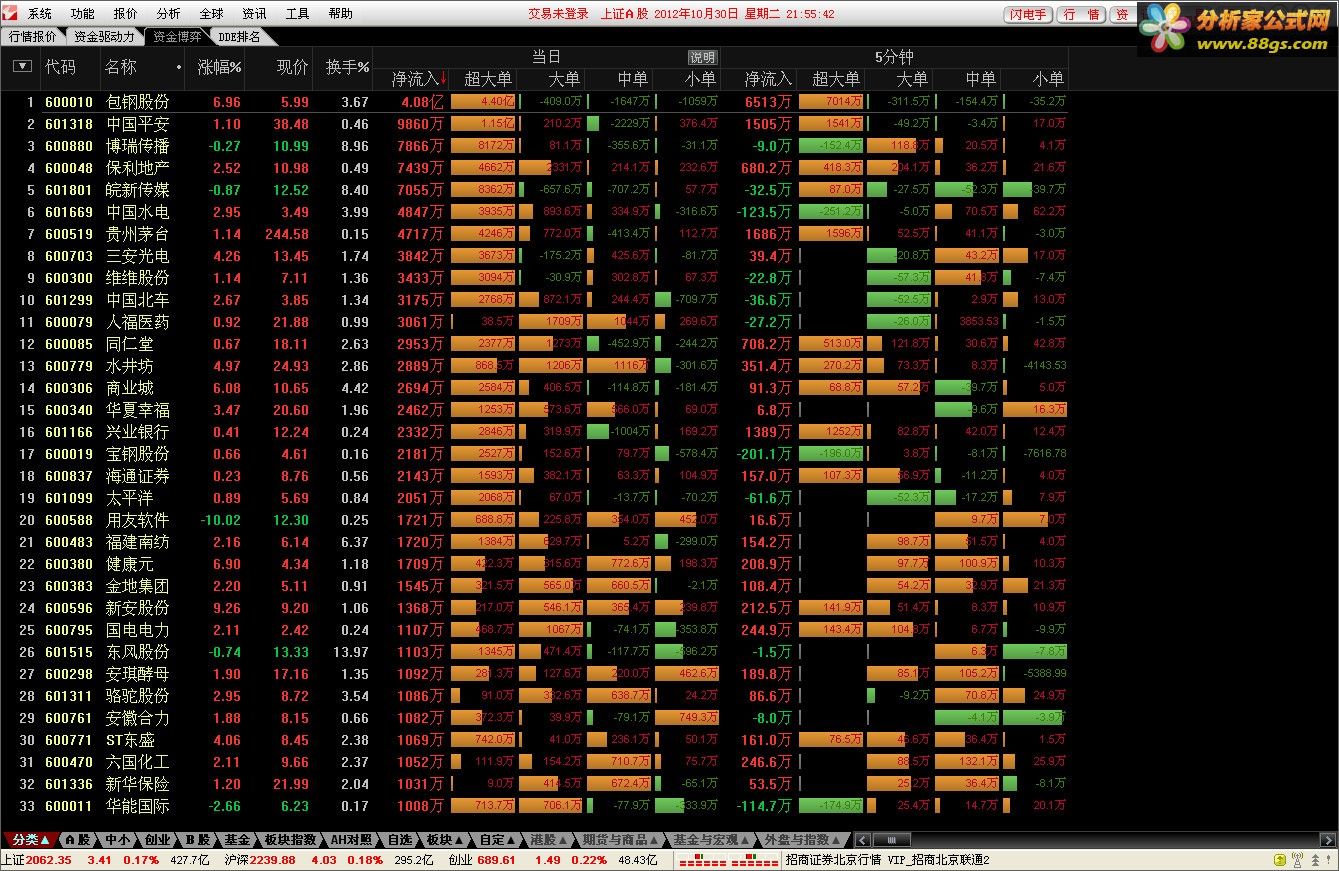Click 水井坊 stock name
1339x871 pixels.
tap(130, 366)
